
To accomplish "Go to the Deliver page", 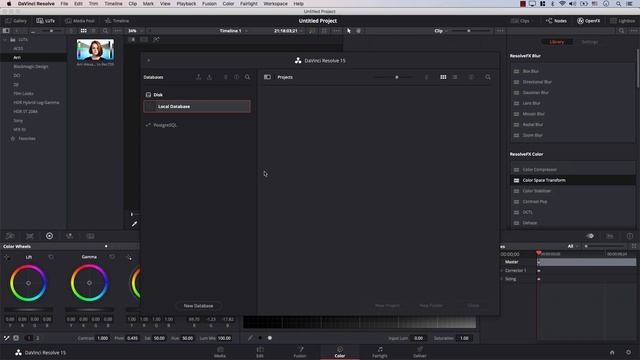I will 420,352.
